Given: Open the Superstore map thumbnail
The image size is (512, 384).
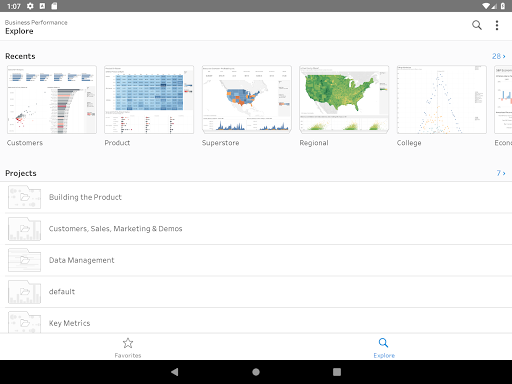Looking at the screenshot, I should pos(247,100).
